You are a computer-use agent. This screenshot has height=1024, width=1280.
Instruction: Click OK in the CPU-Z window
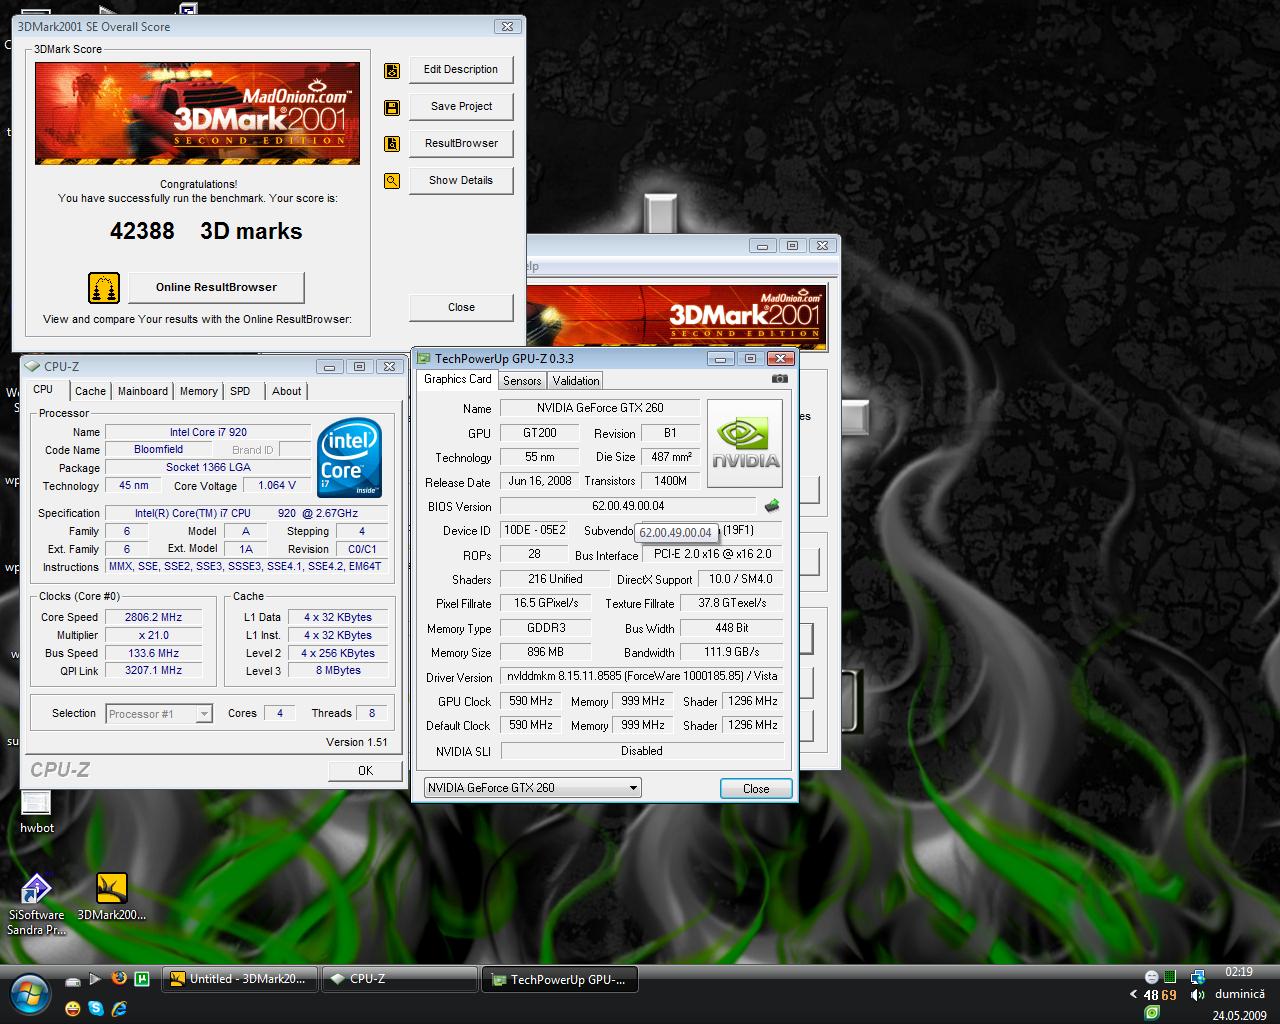pyautogui.click(x=365, y=771)
